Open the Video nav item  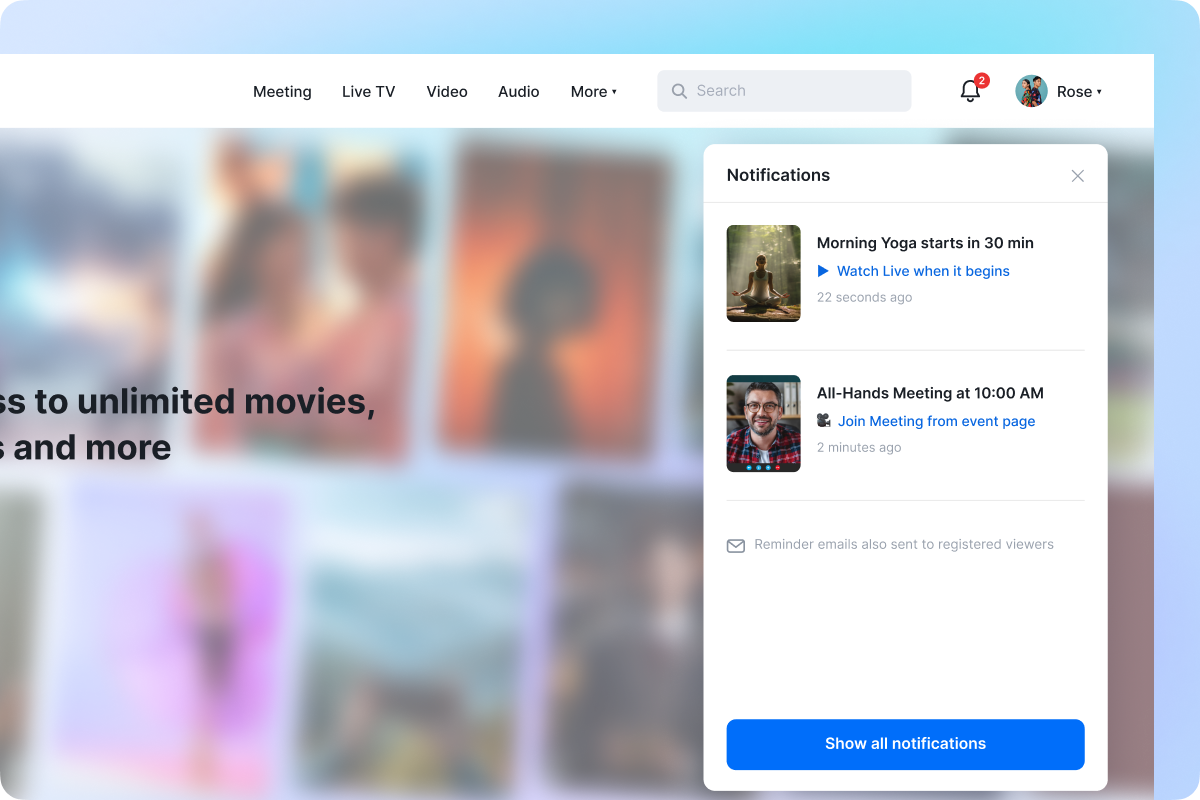point(447,91)
